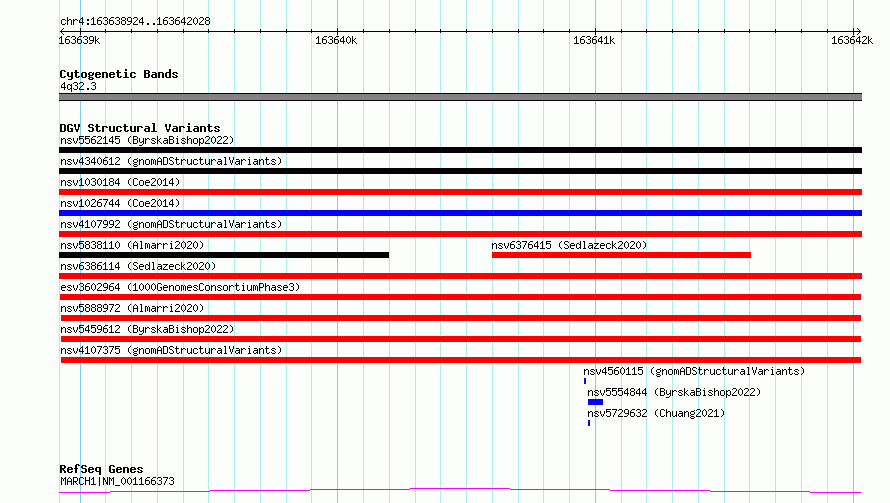Image resolution: width=890 pixels, height=503 pixels.
Task: Click the red bar of nsv6386114
Action: click(x=460, y=276)
